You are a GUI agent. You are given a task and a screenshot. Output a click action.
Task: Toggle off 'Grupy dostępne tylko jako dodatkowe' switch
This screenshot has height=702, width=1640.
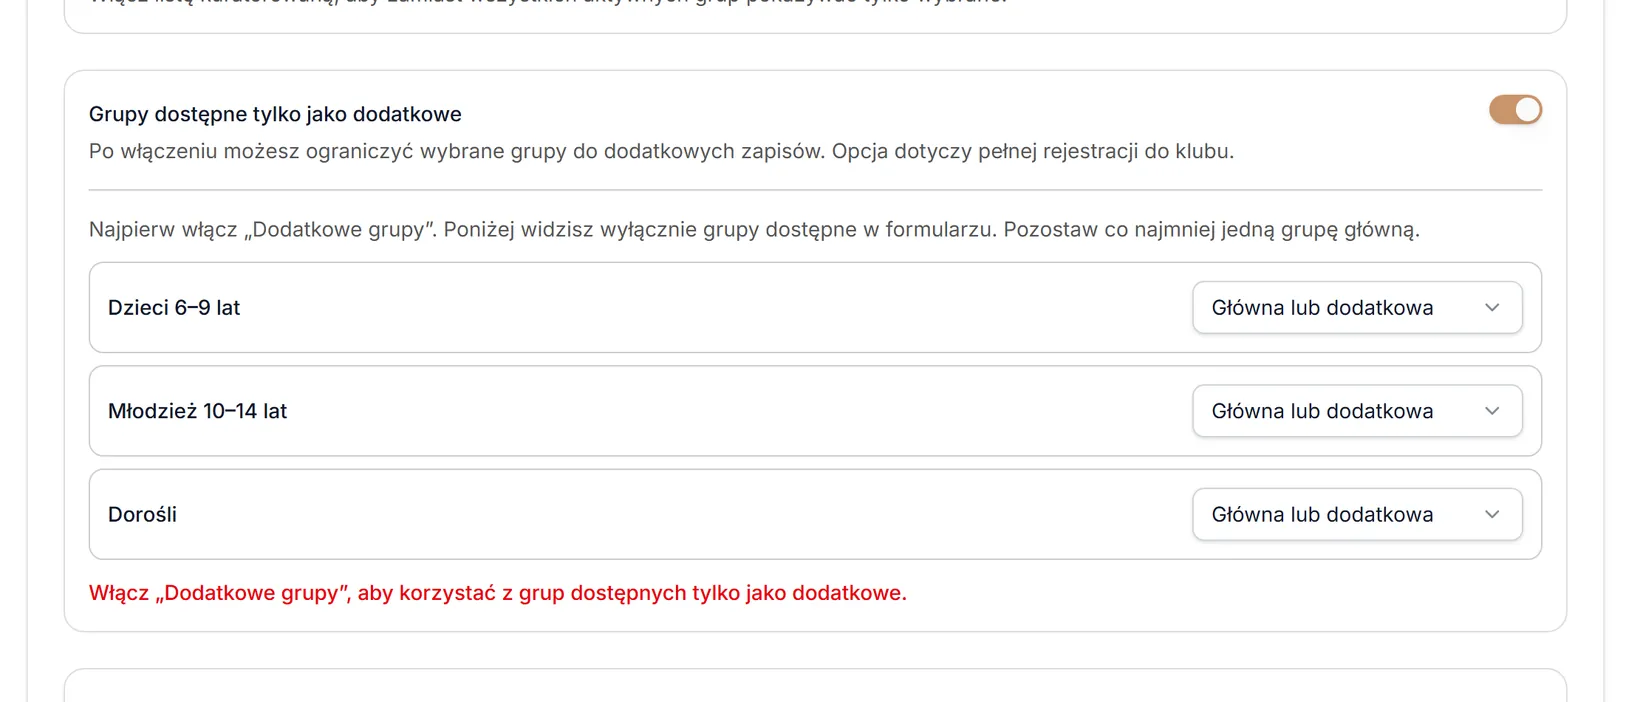click(1515, 110)
